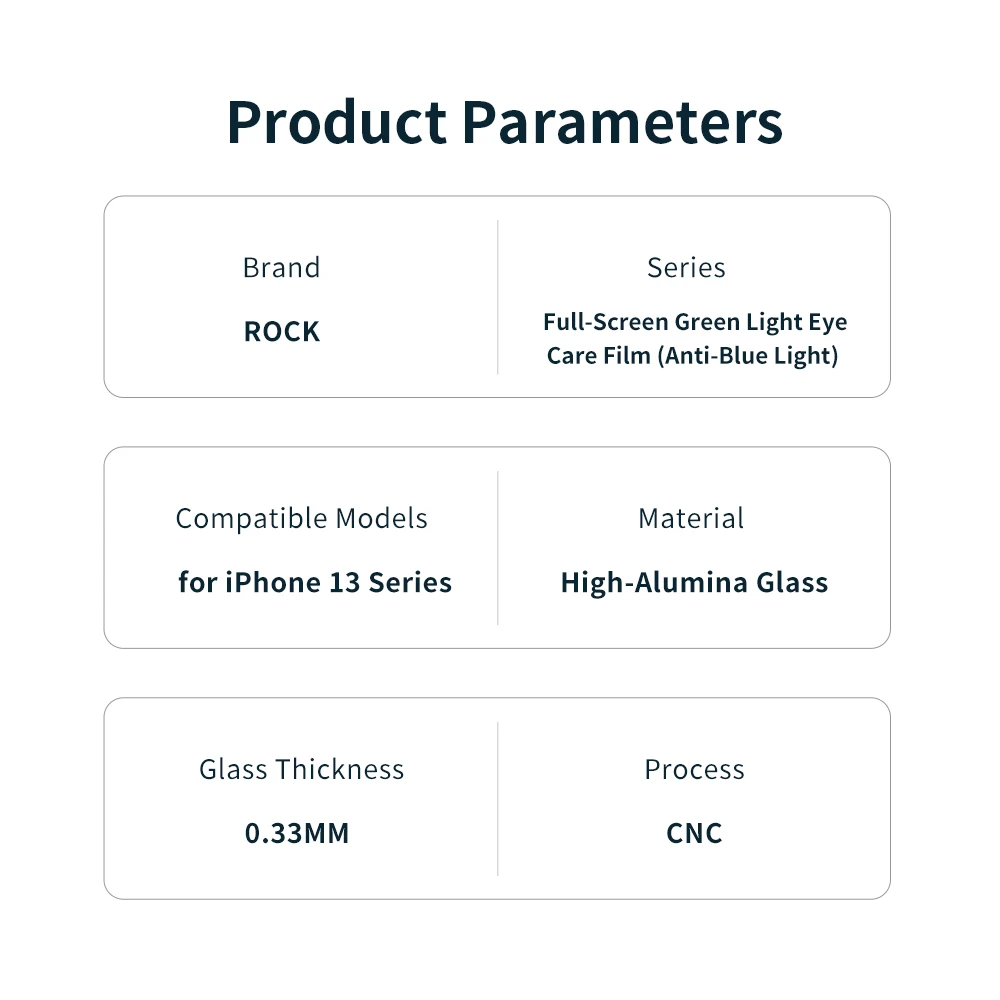Click the High-Alumina Glass value
The image size is (1000, 1000).
[694, 582]
